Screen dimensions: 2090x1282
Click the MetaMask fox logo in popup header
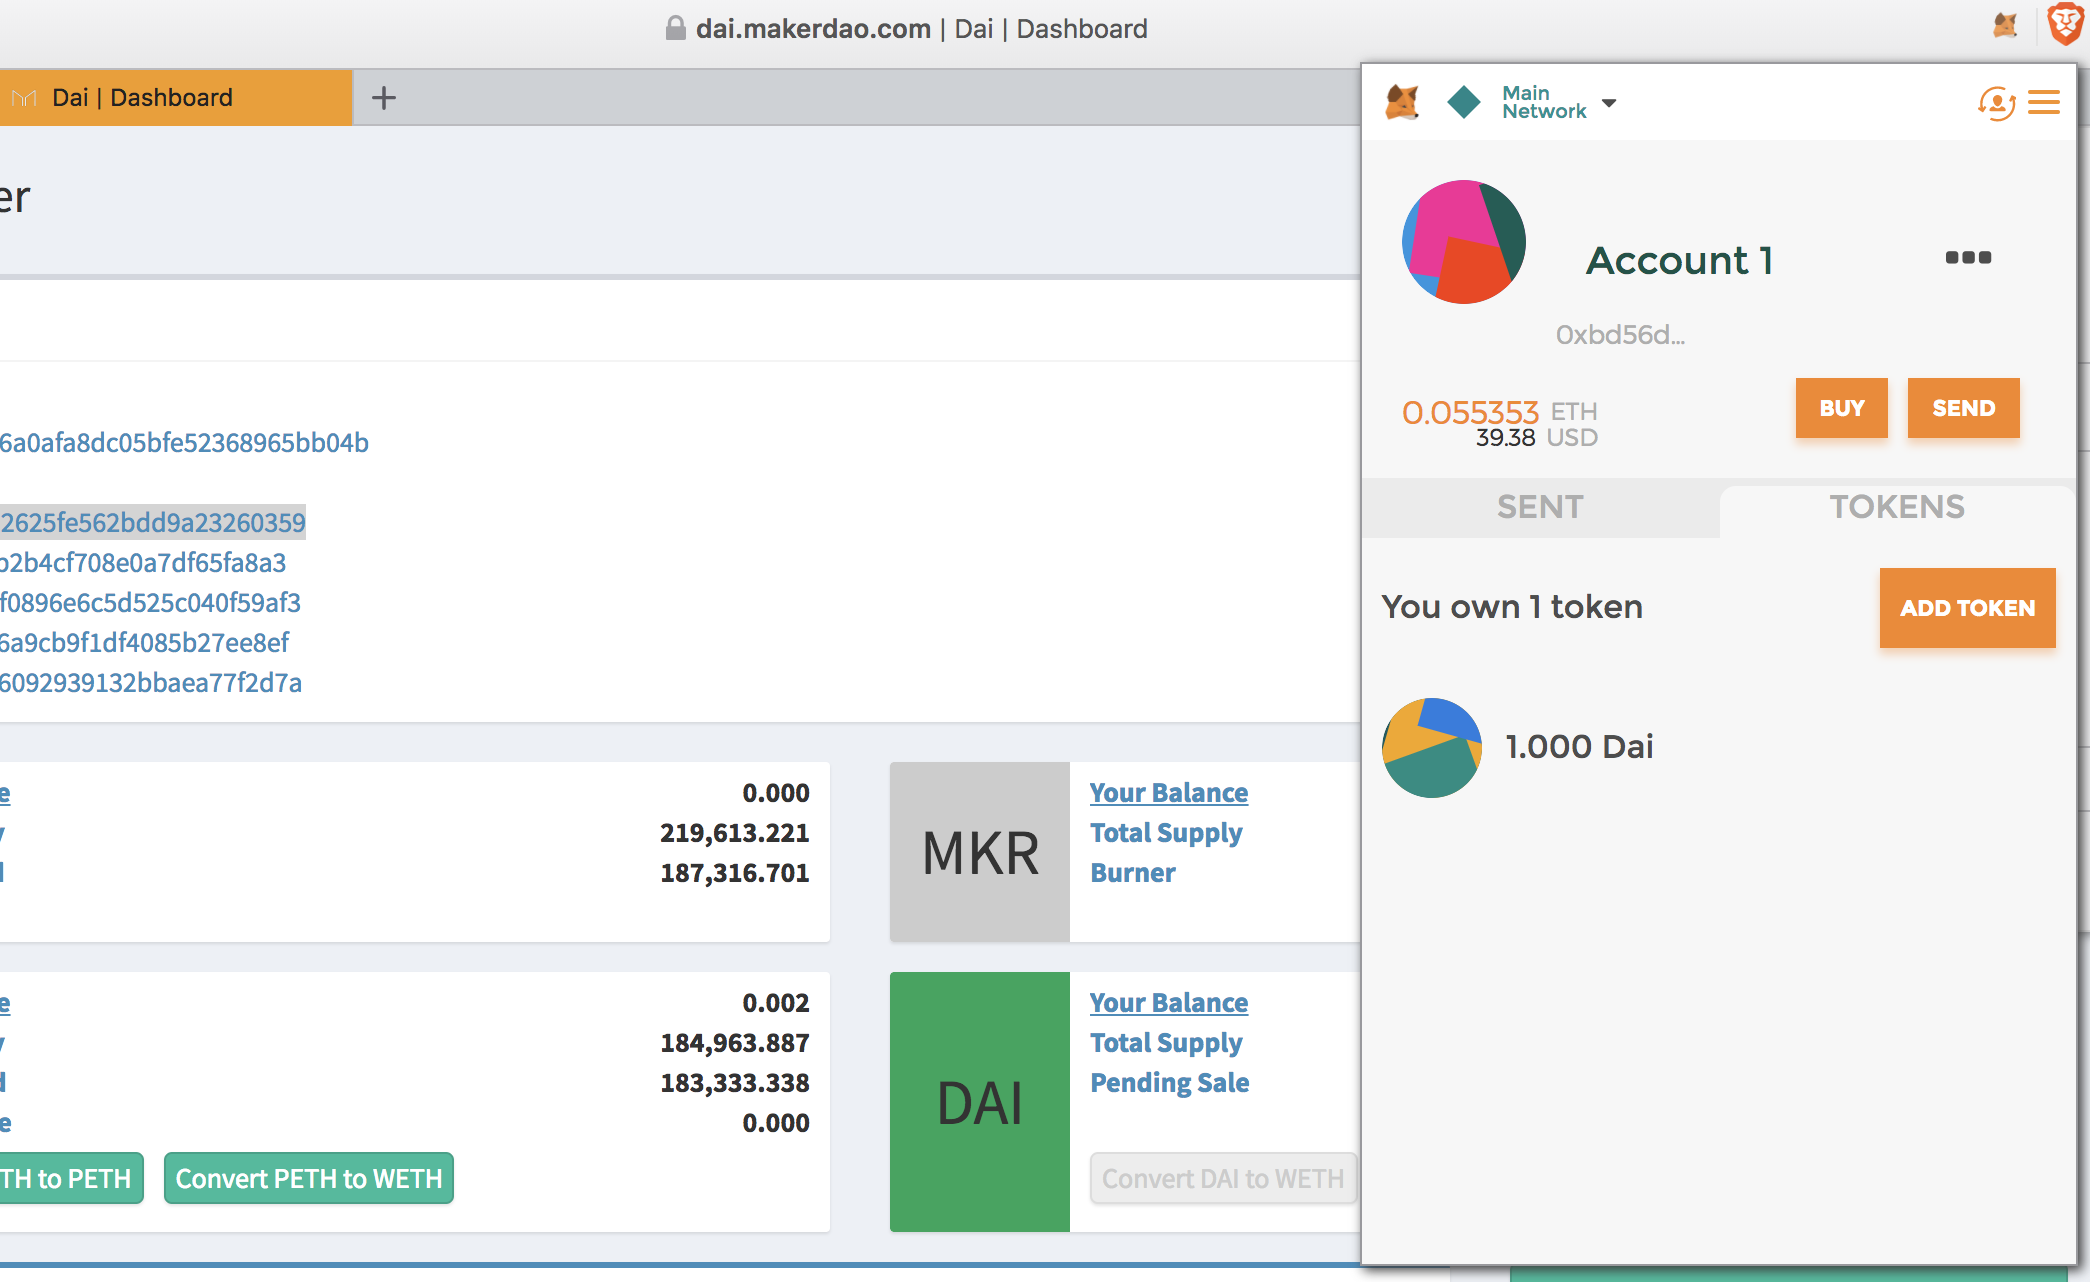(x=1402, y=102)
